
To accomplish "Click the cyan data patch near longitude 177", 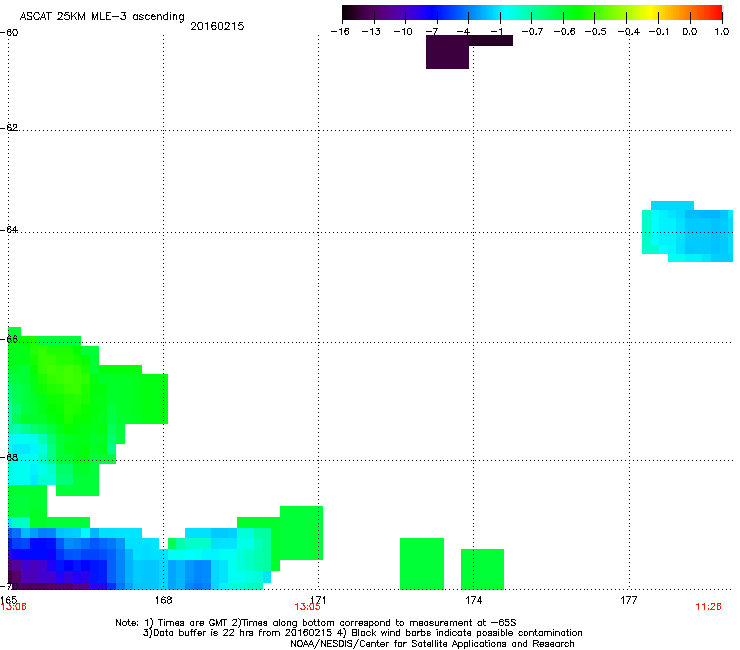I will click(687, 231).
